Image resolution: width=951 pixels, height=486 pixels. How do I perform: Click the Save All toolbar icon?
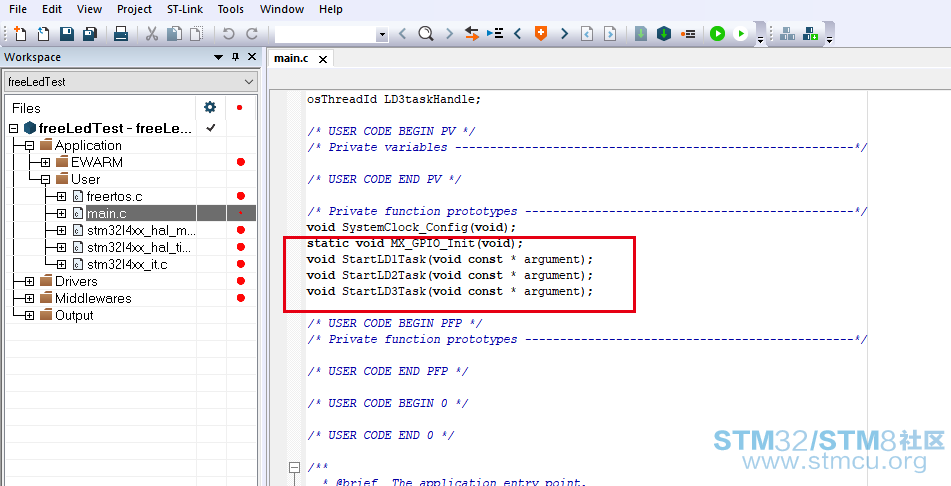pos(89,34)
